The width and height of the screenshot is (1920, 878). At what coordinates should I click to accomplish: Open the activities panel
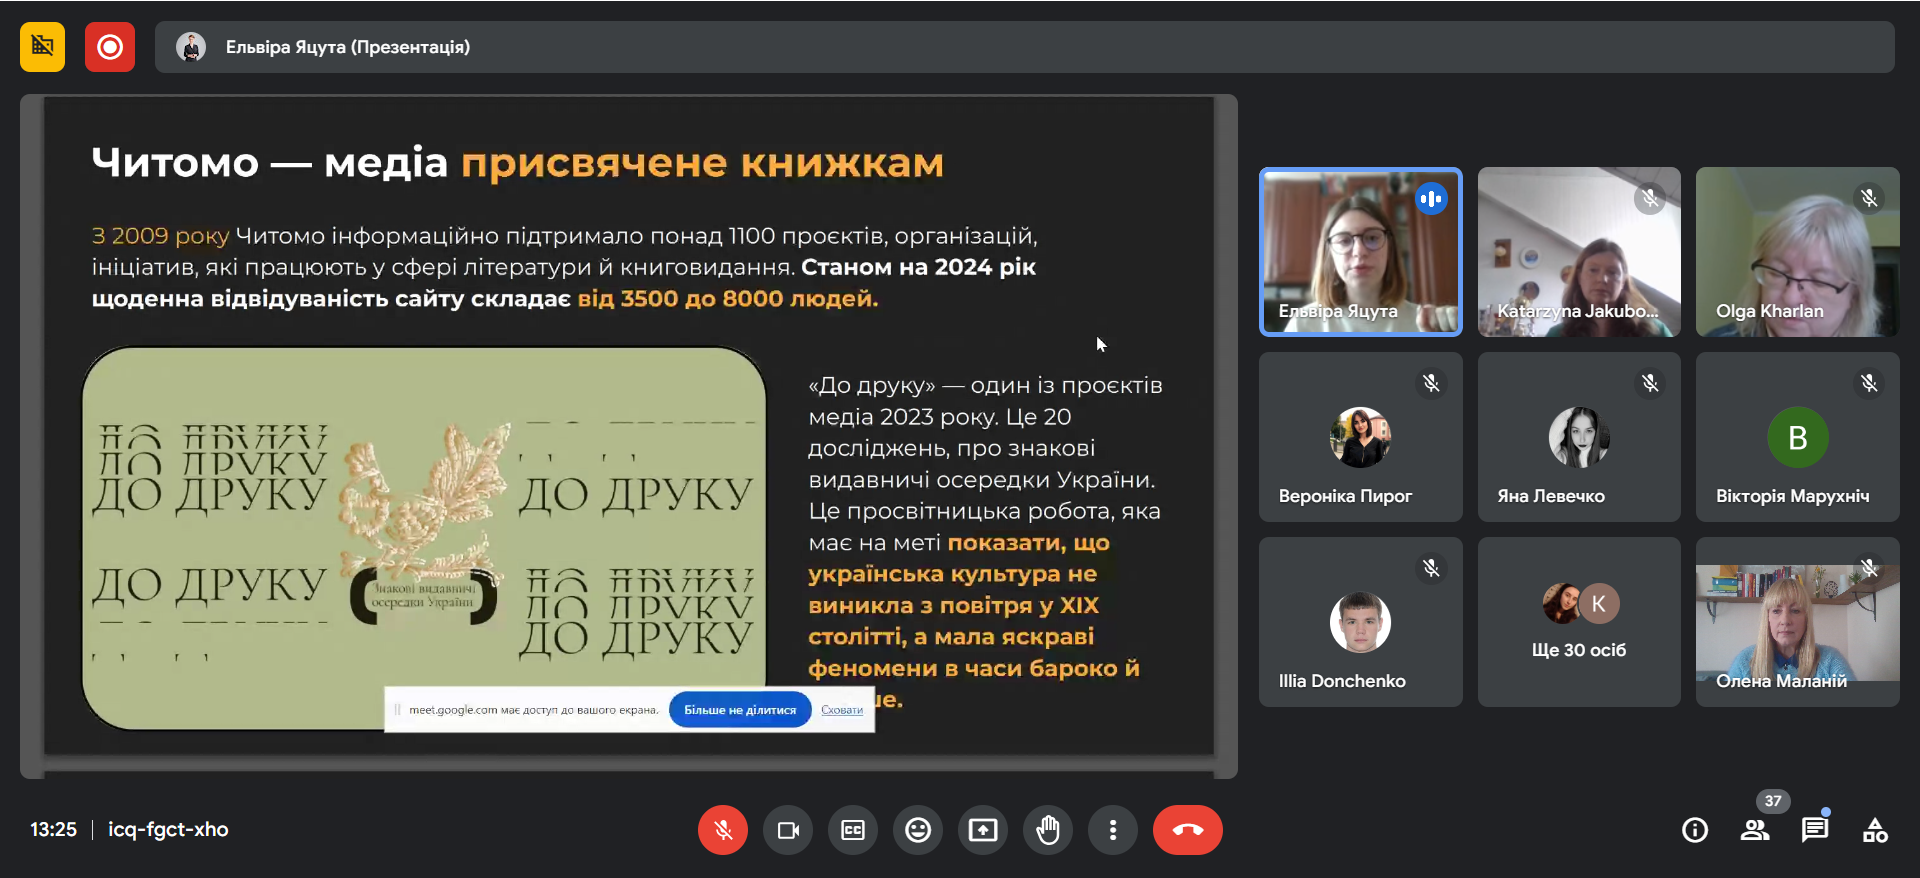pos(1875,830)
